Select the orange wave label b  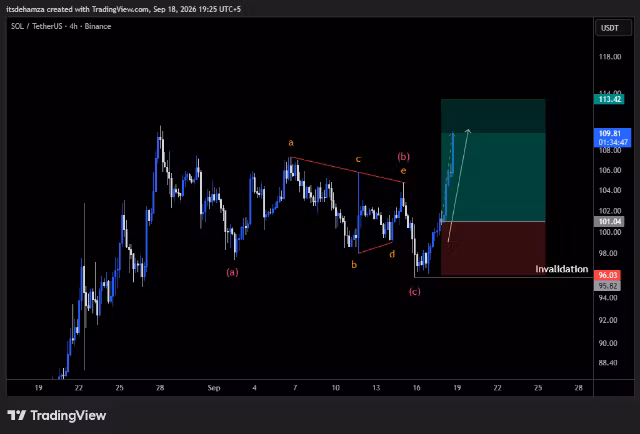click(x=354, y=265)
